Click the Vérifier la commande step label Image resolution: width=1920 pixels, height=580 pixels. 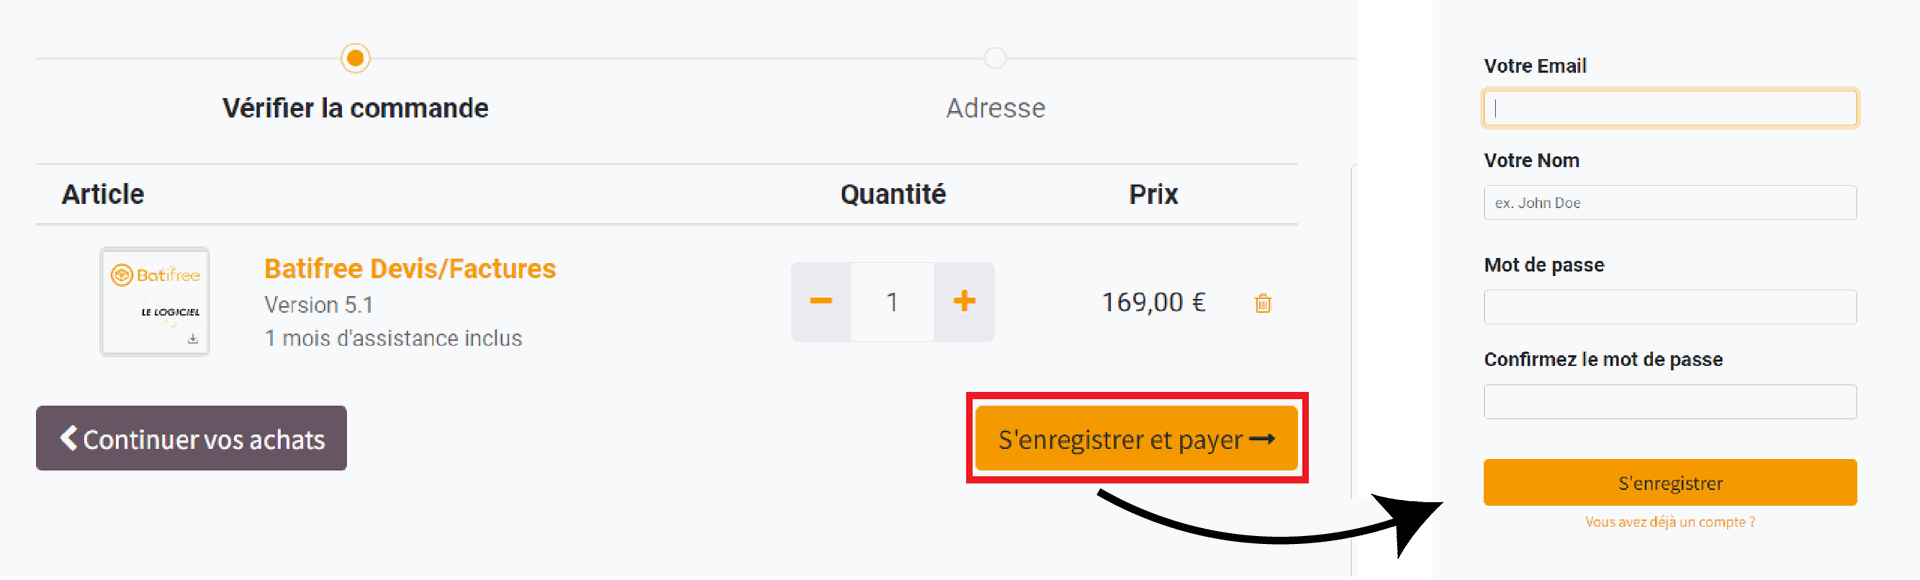pyautogui.click(x=355, y=108)
